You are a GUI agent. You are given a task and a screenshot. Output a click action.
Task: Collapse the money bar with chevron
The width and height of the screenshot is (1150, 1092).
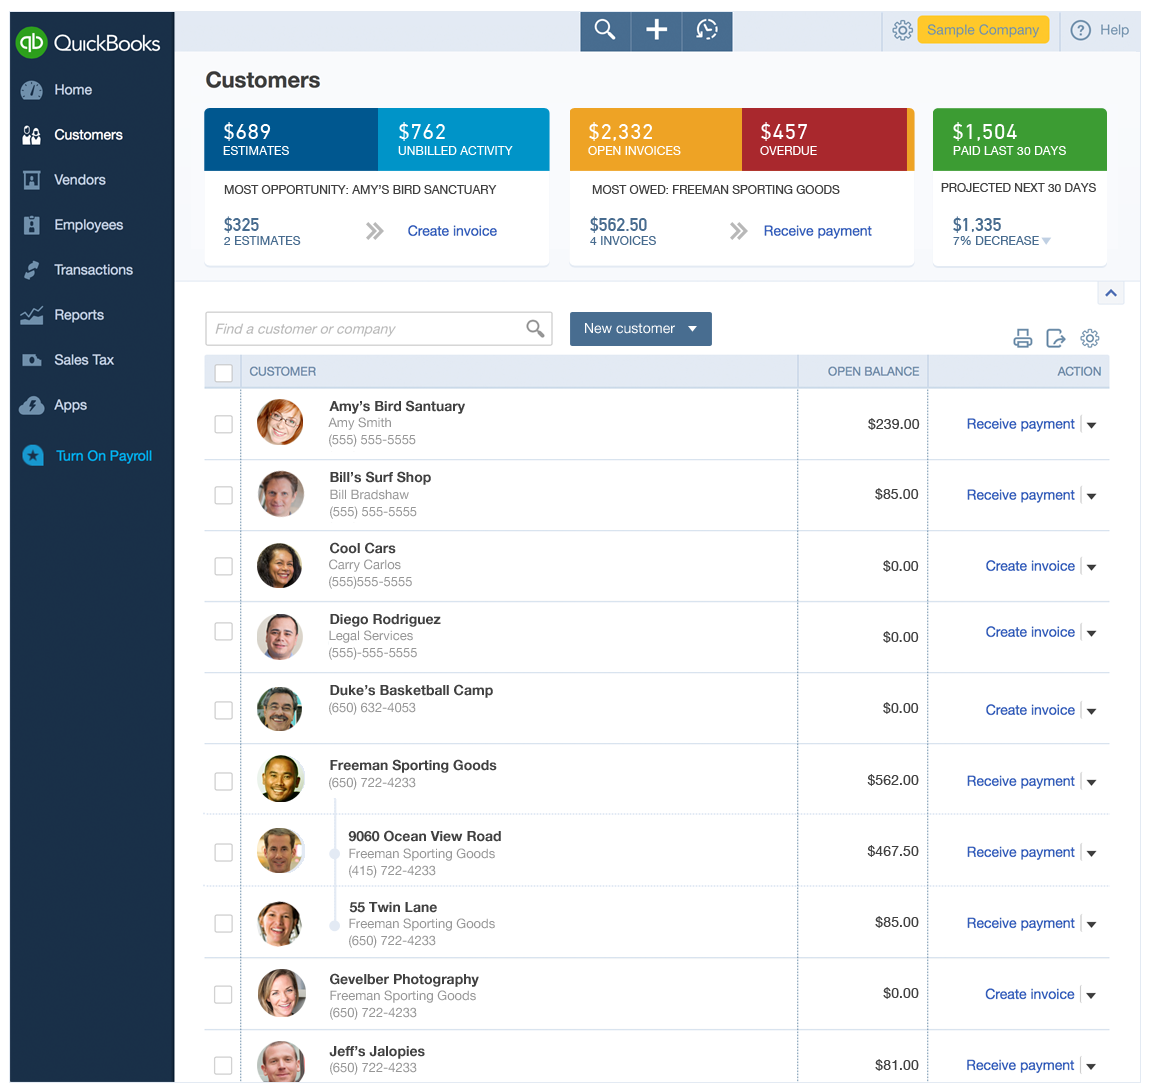[1111, 293]
